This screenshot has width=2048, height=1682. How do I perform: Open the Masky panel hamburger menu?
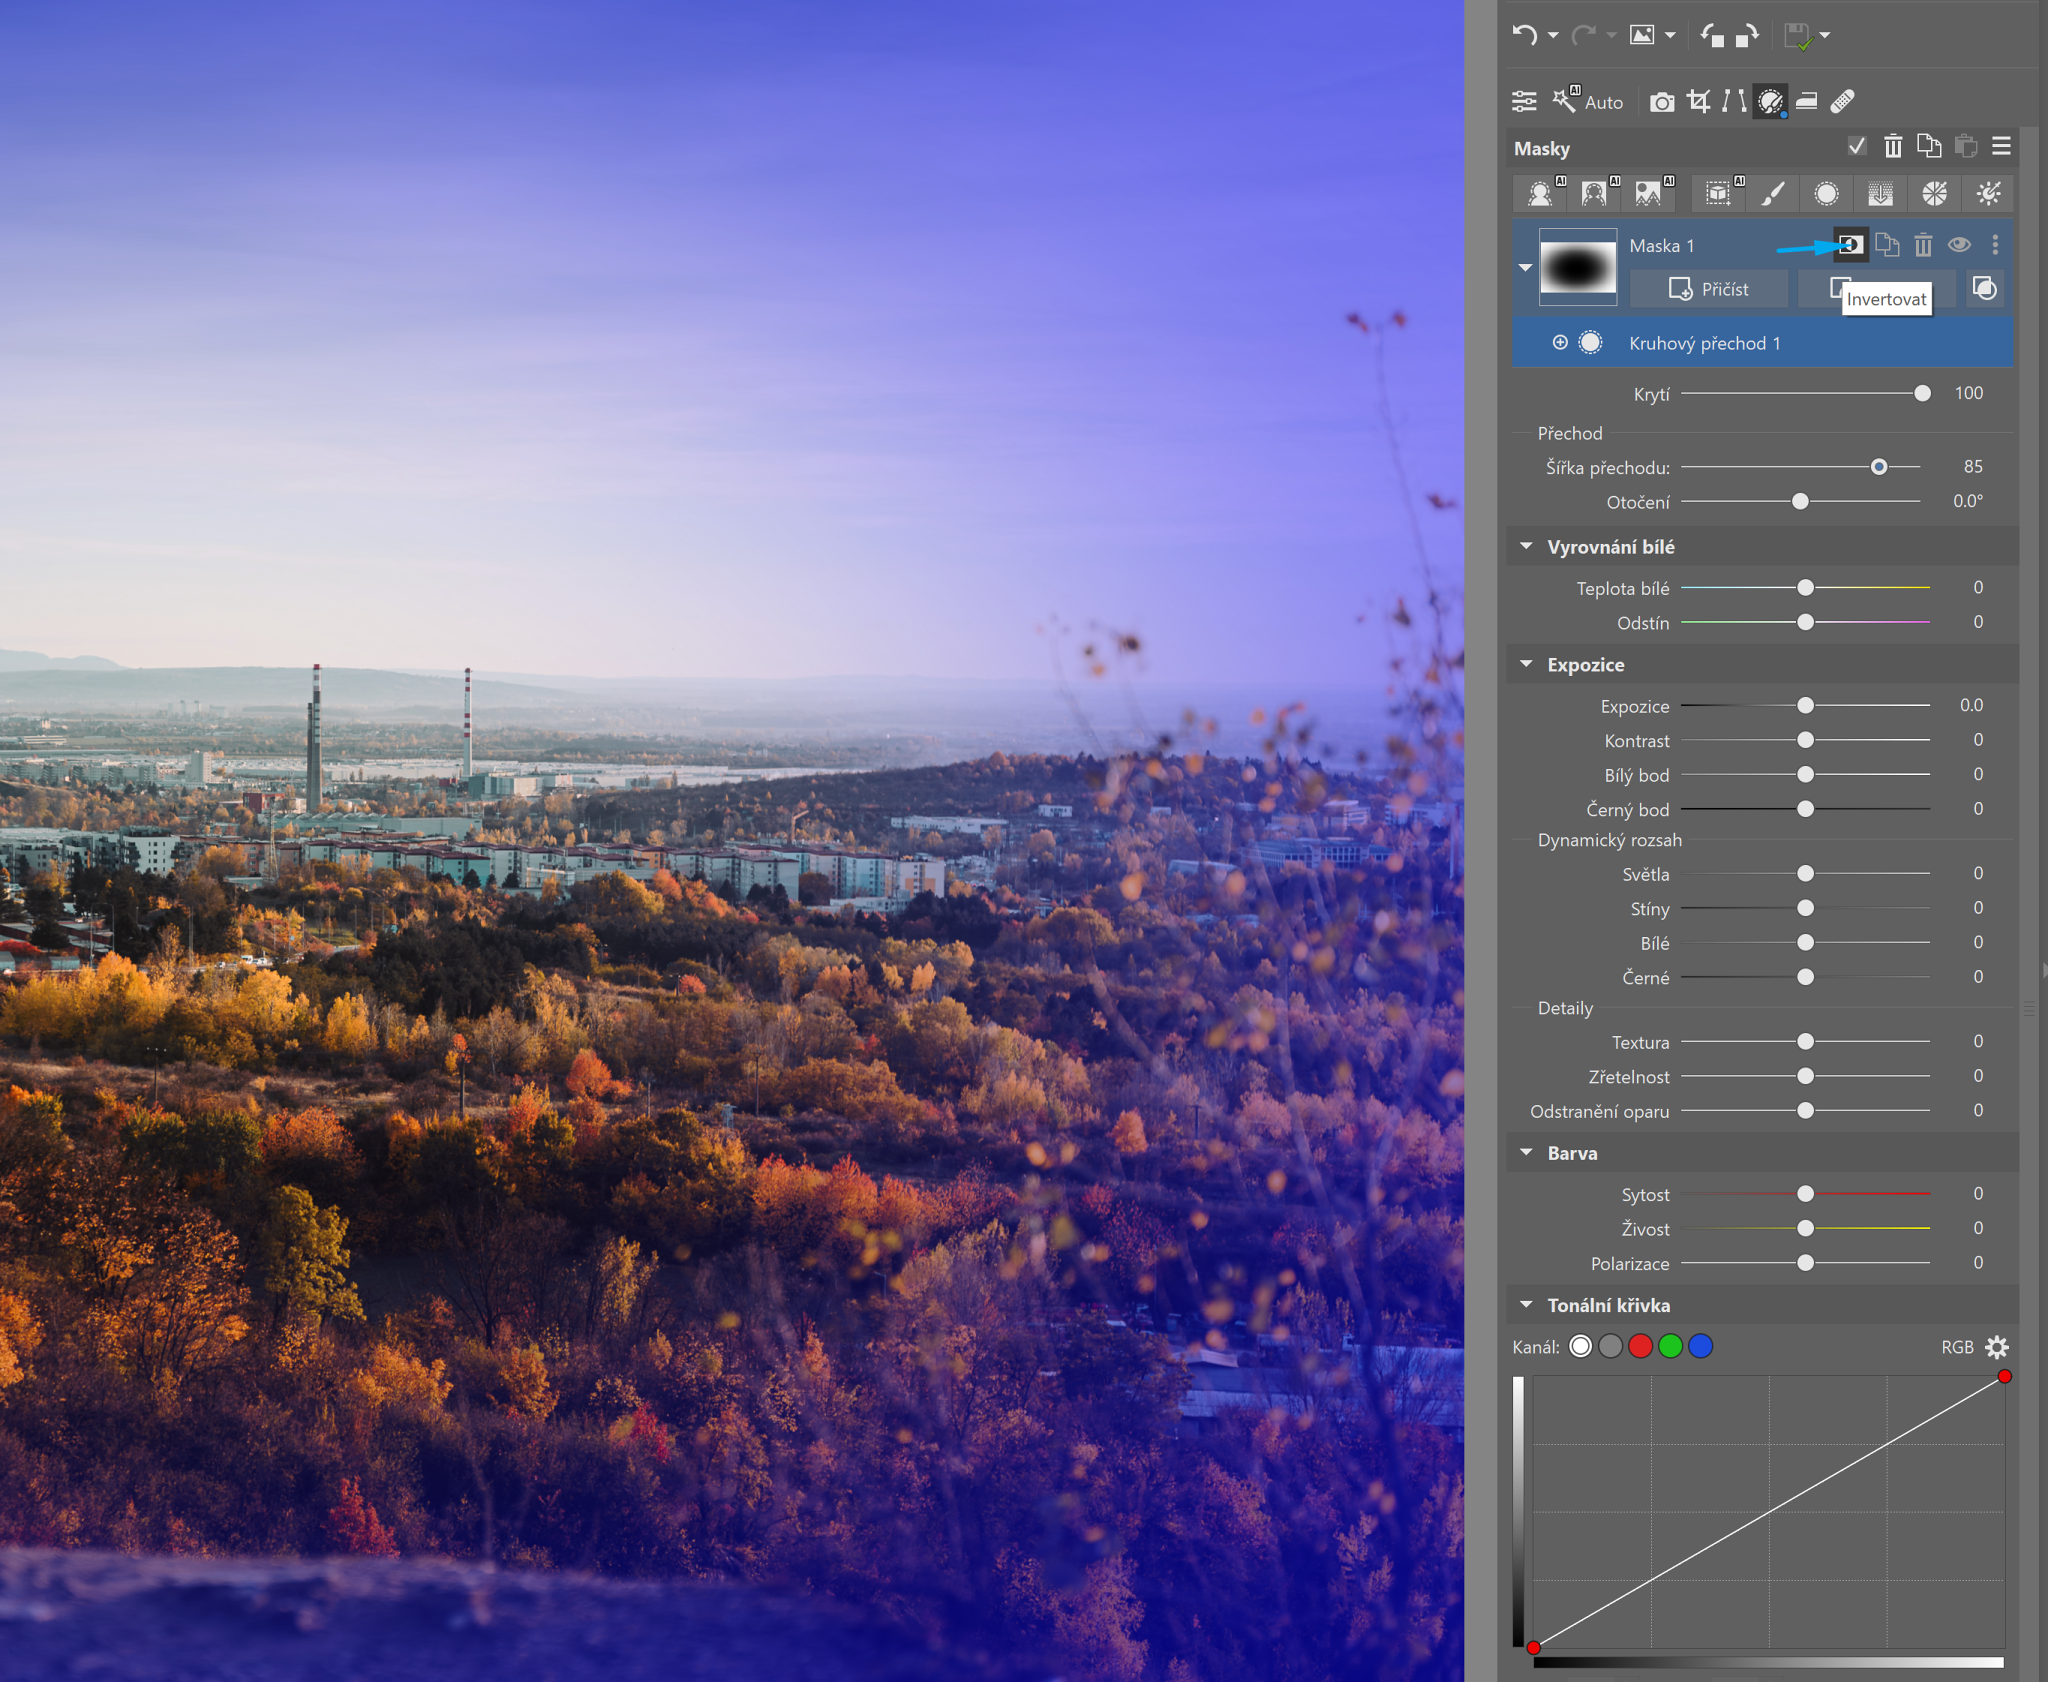[2001, 147]
